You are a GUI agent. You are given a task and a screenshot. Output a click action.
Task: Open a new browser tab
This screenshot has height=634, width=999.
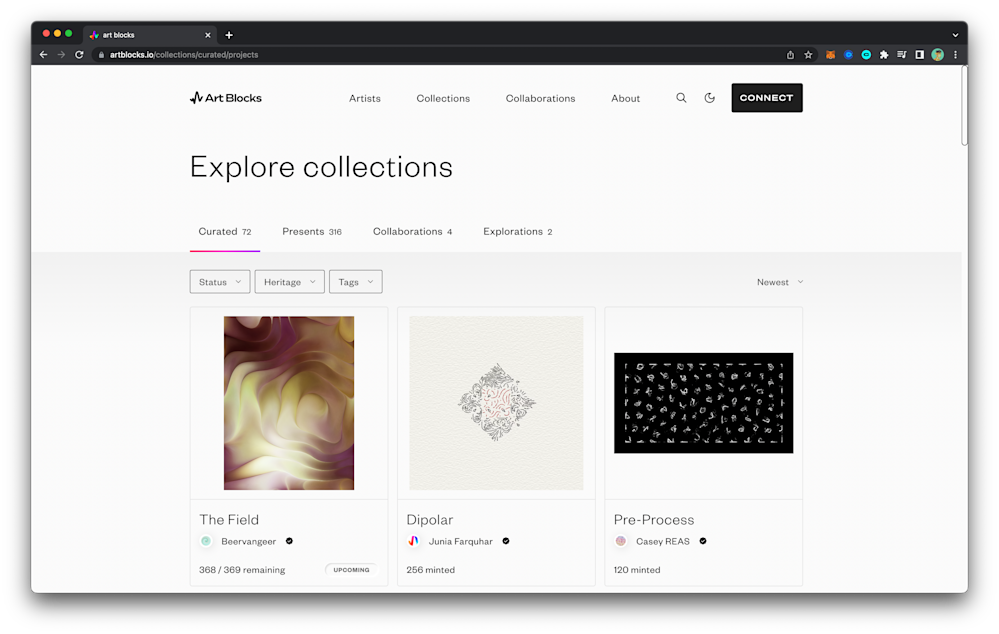[229, 35]
